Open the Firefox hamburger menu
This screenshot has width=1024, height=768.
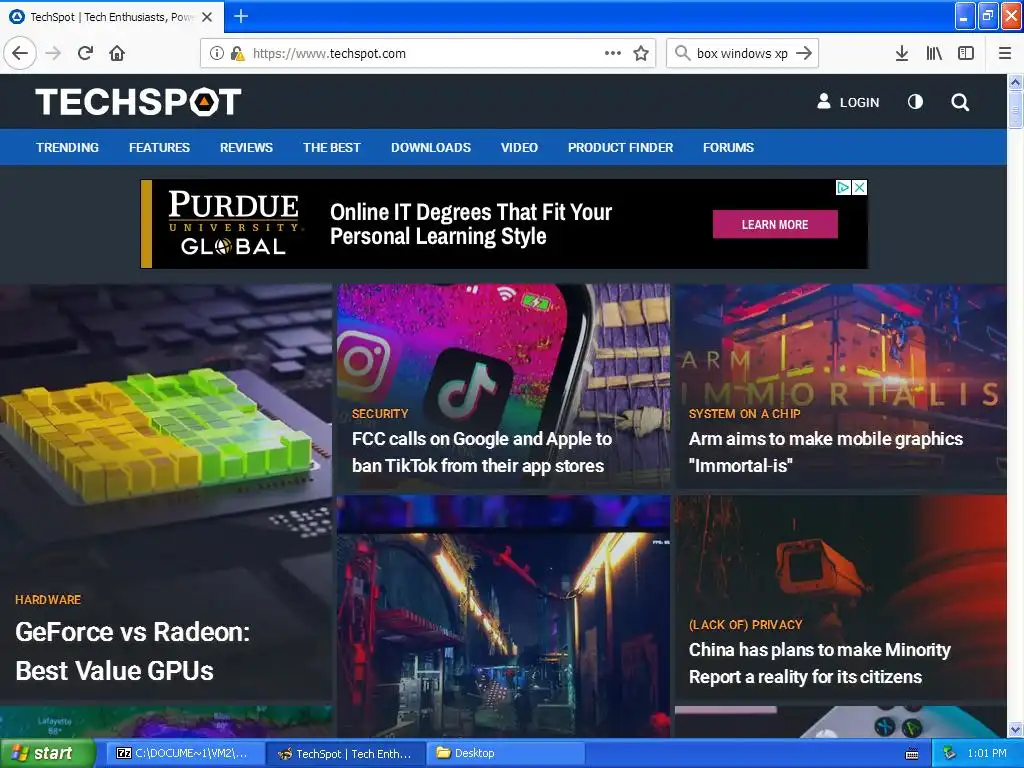pos(1005,54)
